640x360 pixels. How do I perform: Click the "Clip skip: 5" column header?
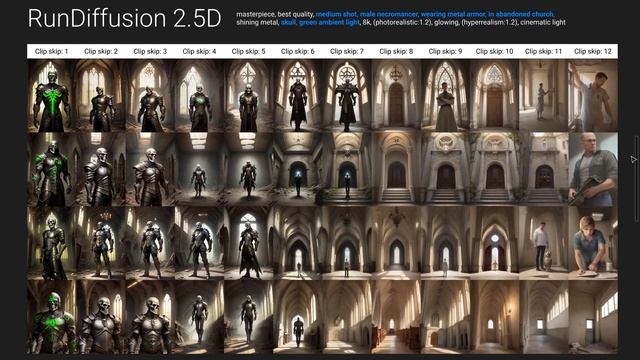pos(248,51)
